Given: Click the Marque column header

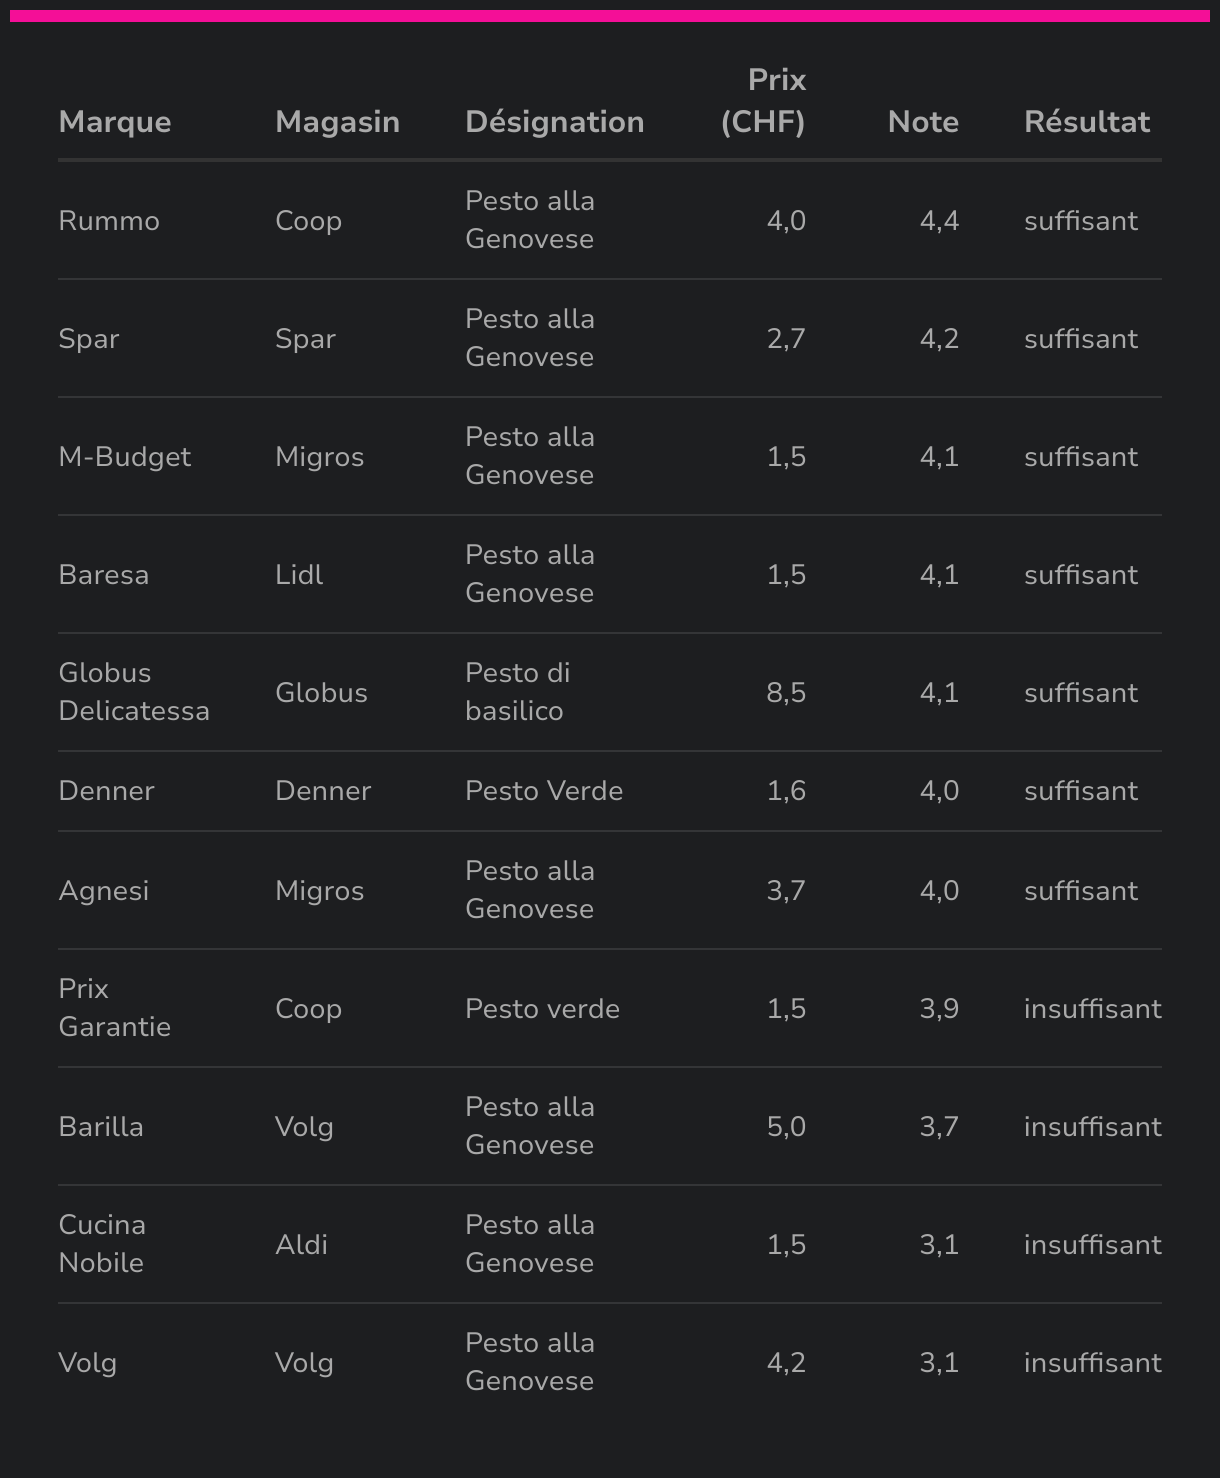Looking at the screenshot, I should pyautogui.click(x=115, y=122).
